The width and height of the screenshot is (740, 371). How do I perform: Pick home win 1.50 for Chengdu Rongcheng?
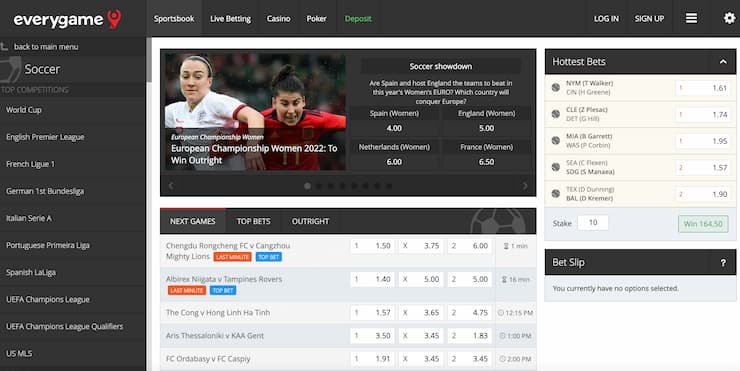(x=372, y=246)
